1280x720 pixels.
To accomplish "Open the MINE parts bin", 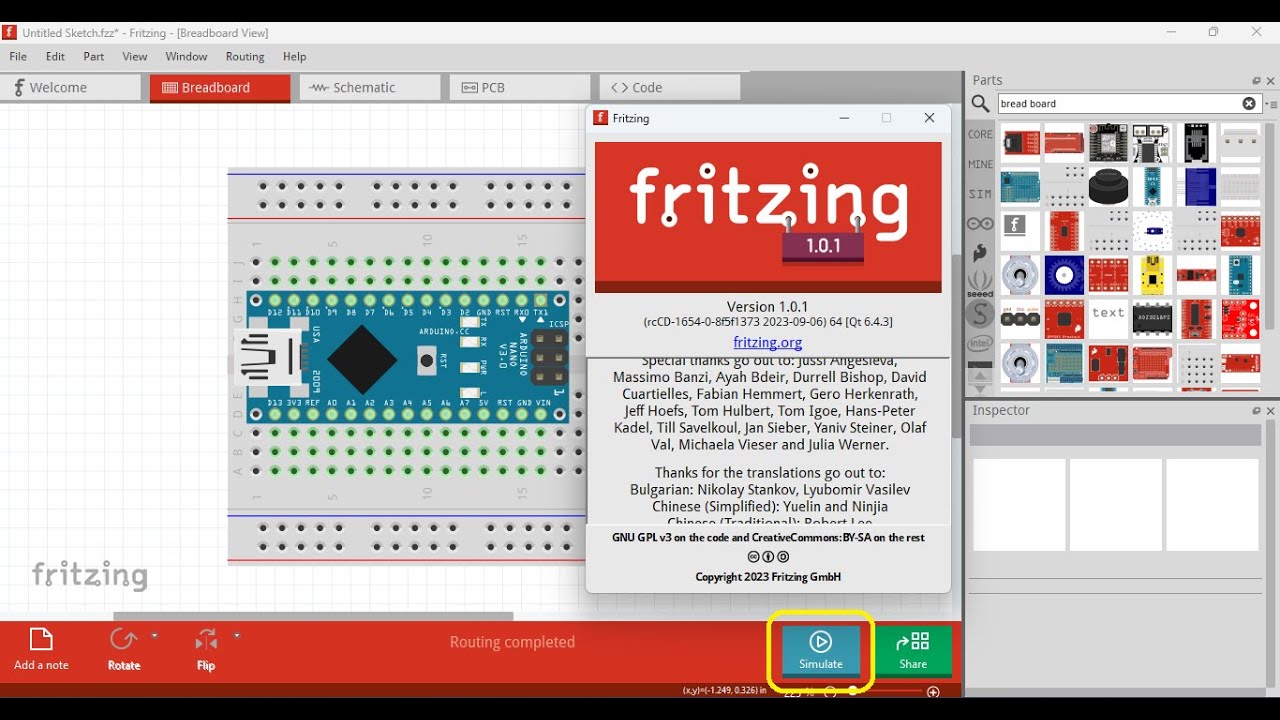I will (980, 164).
